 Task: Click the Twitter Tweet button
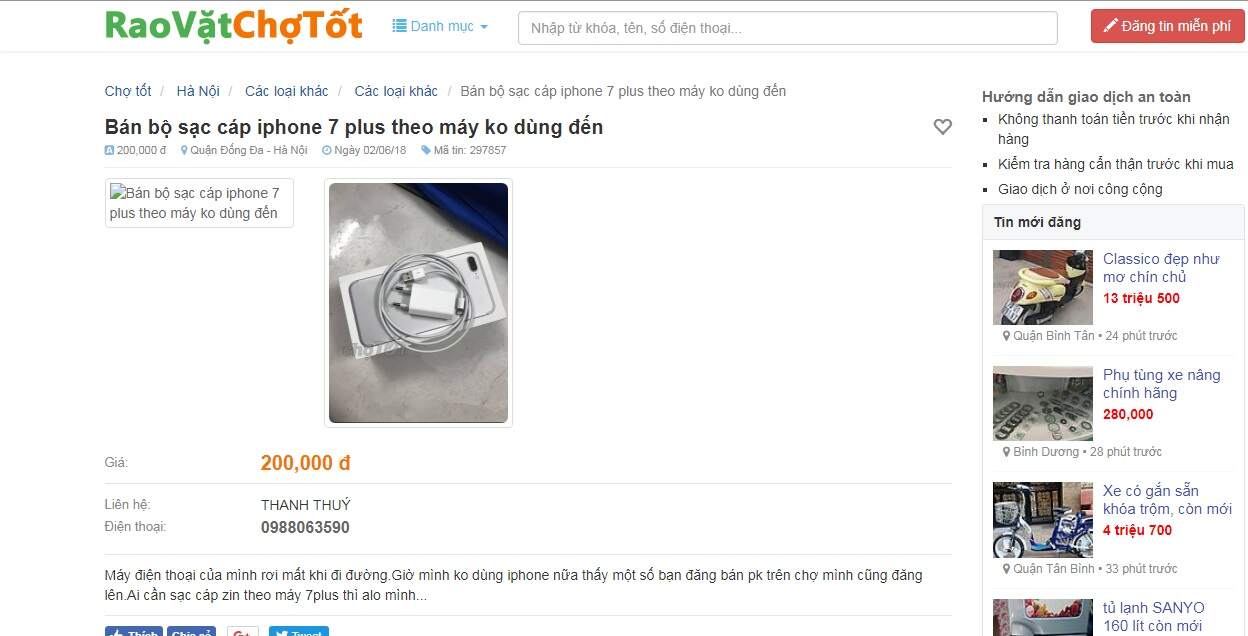coord(298,631)
